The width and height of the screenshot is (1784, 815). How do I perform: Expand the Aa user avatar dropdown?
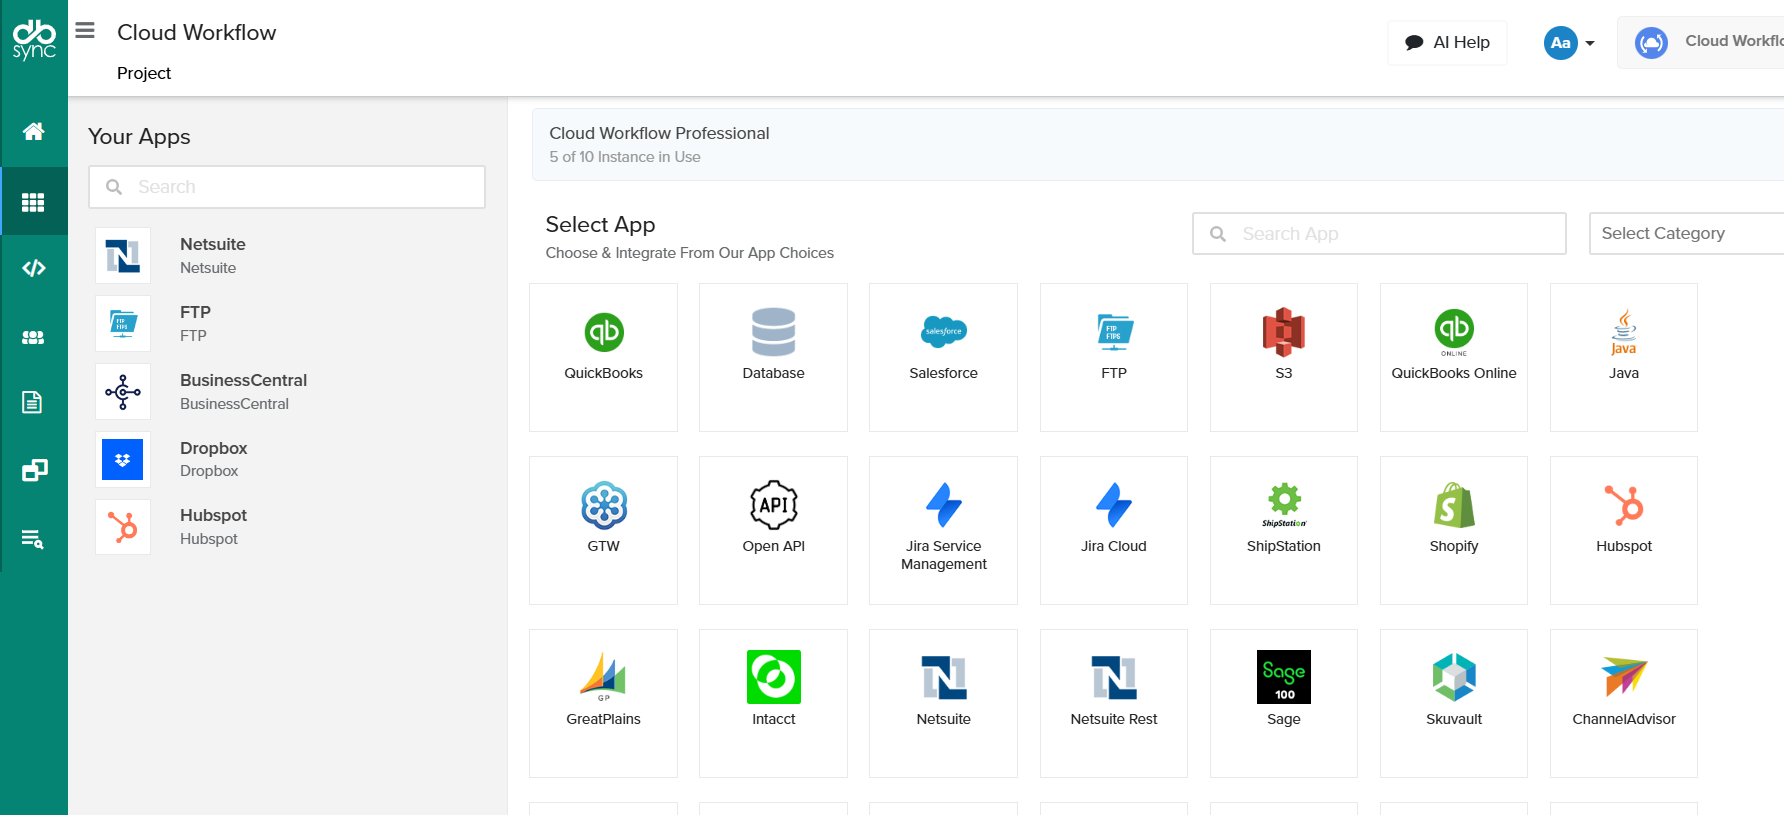1570,43
